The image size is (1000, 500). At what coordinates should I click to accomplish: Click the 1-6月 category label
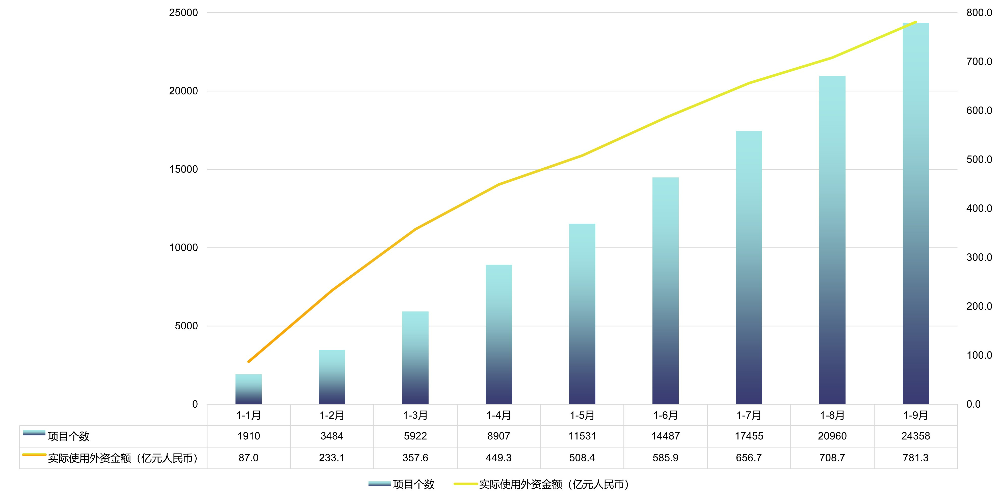[x=665, y=414]
